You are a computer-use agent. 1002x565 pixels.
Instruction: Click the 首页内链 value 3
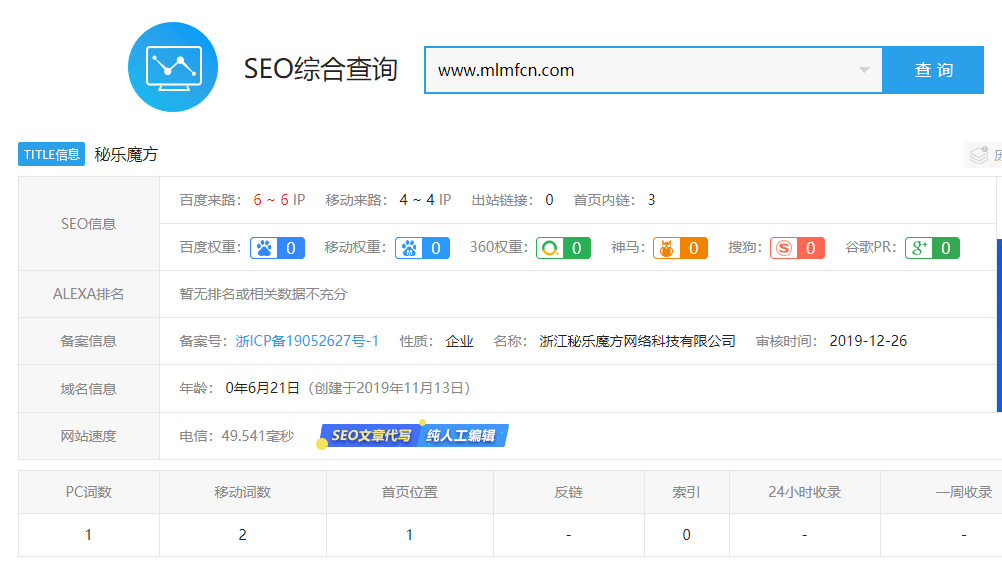coord(651,200)
